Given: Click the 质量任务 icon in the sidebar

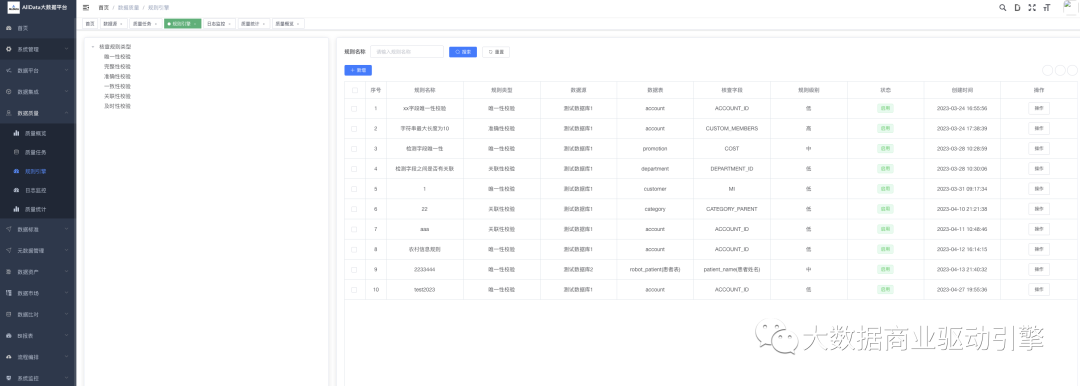Looking at the screenshot, I should (17, 152).
